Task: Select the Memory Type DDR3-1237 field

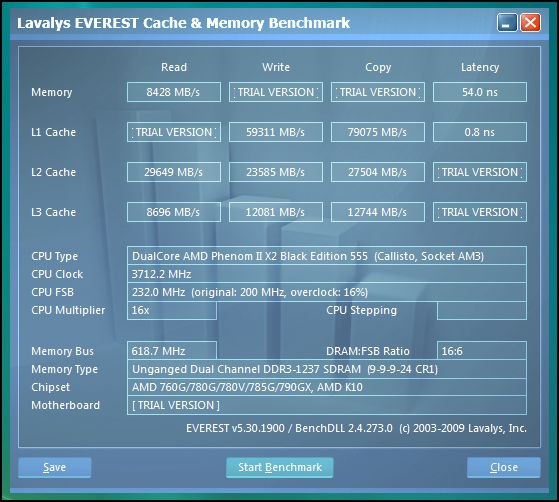Action: click(x=327, y=369)
